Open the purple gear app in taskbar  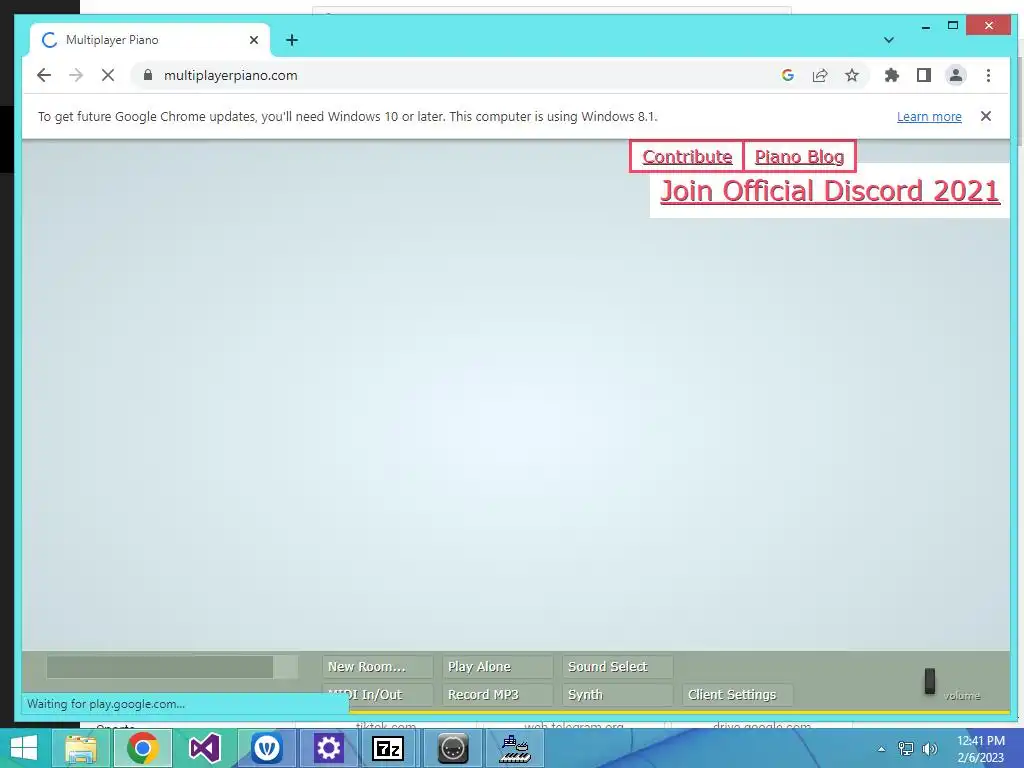point(328,748)
